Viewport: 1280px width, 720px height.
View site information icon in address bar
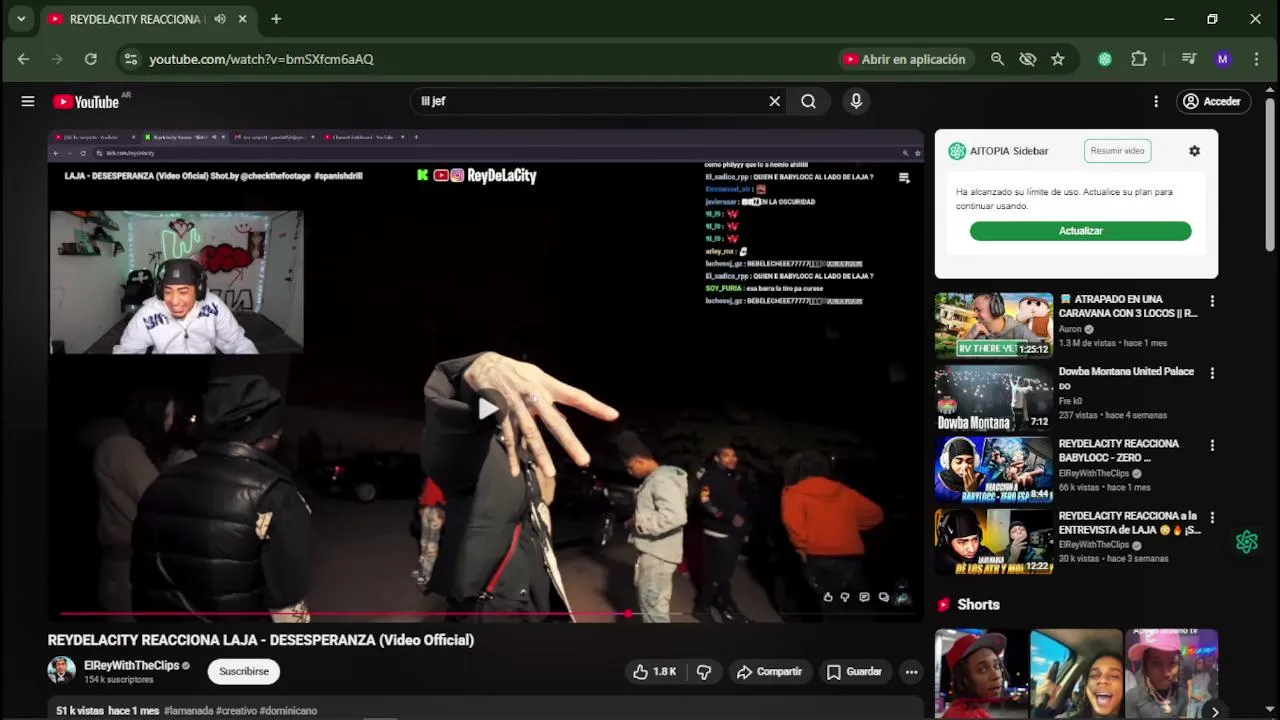tap(131, 59)
